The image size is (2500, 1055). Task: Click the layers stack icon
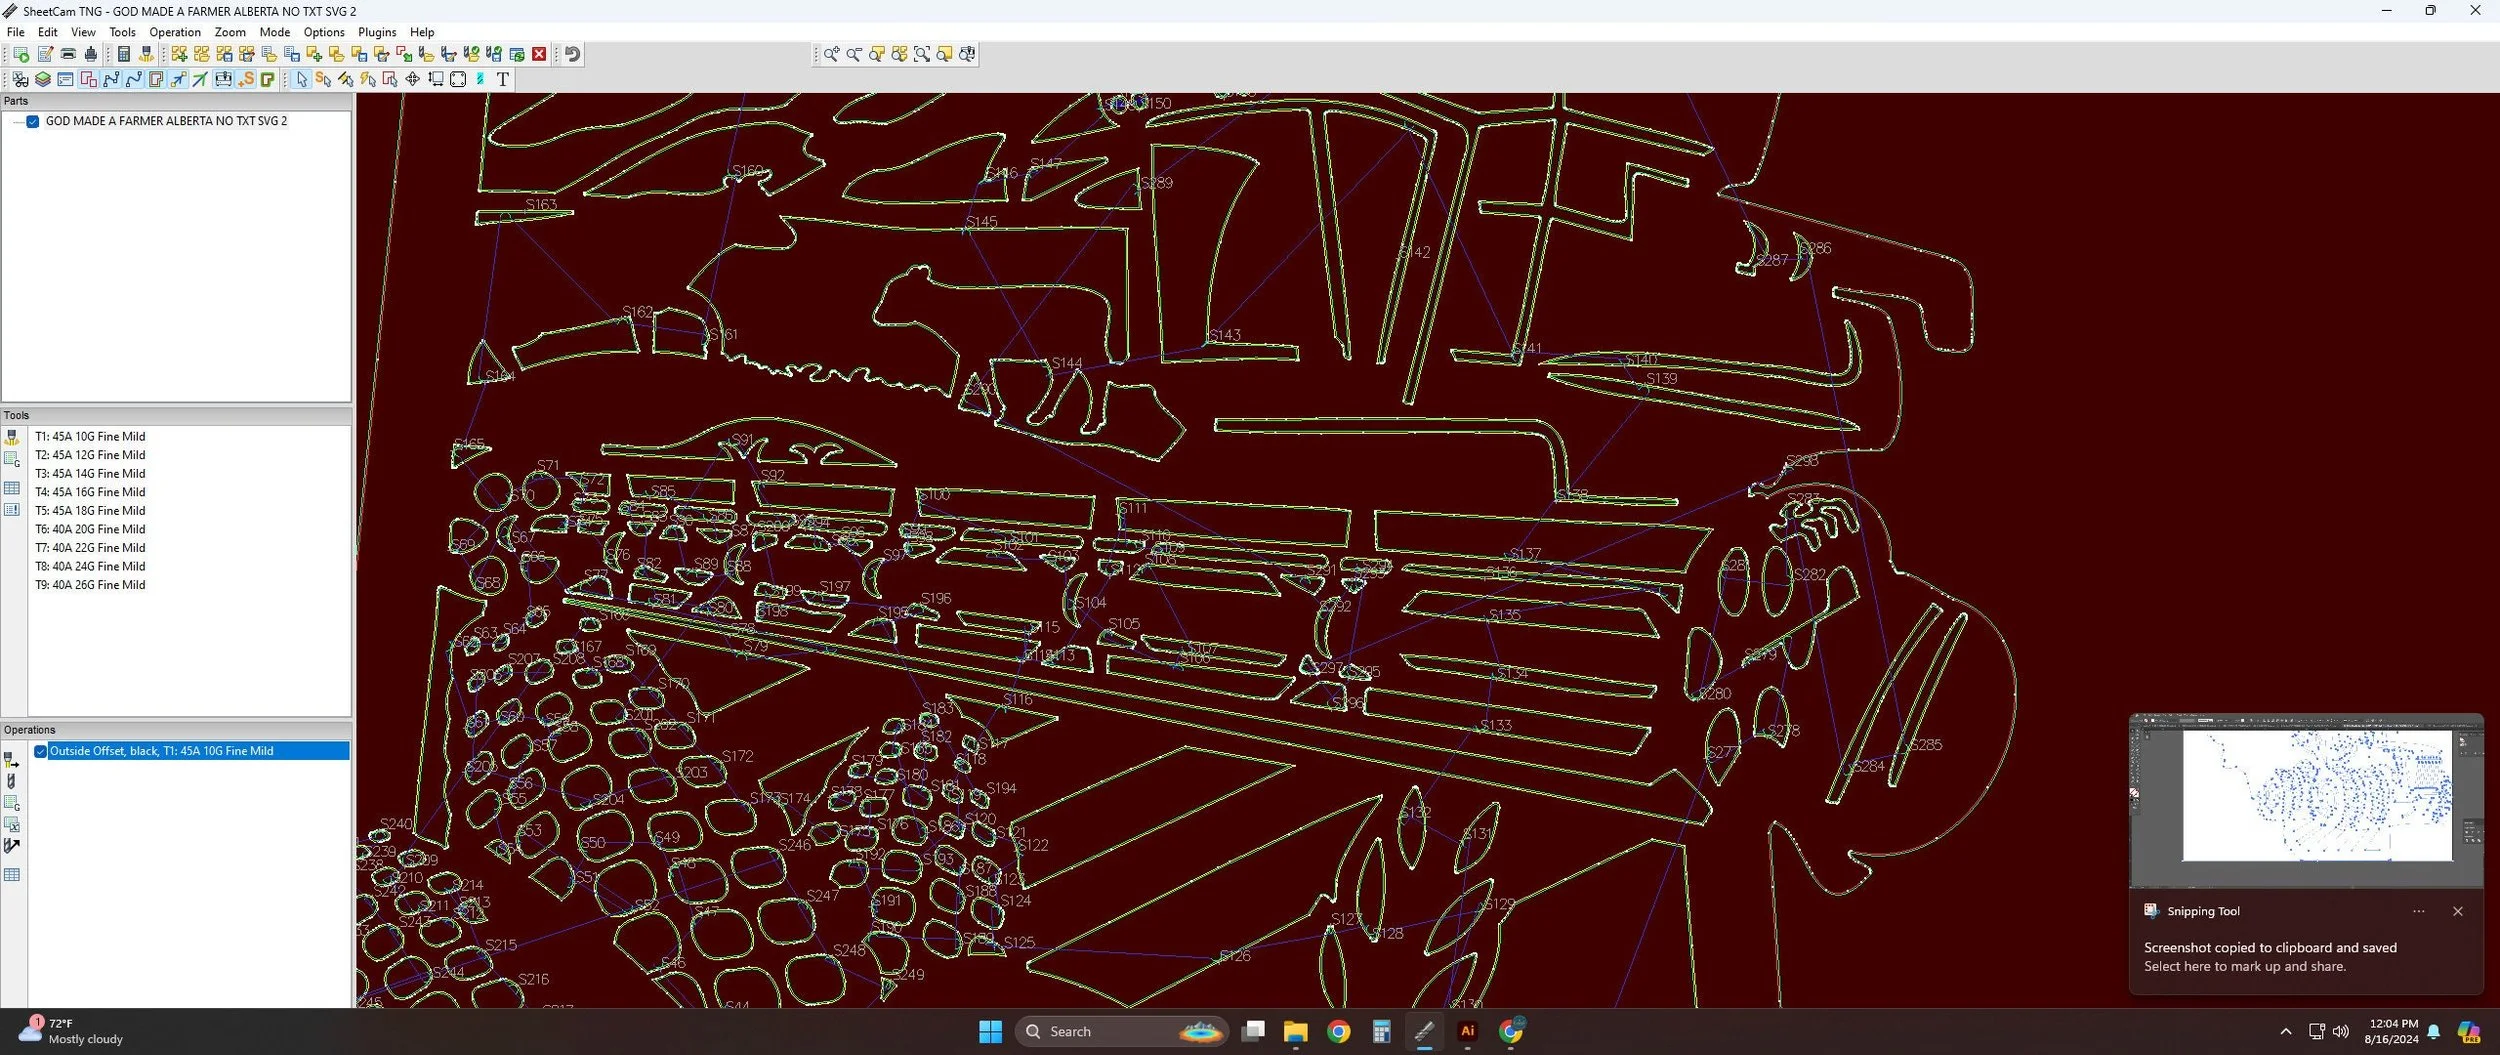43,79
